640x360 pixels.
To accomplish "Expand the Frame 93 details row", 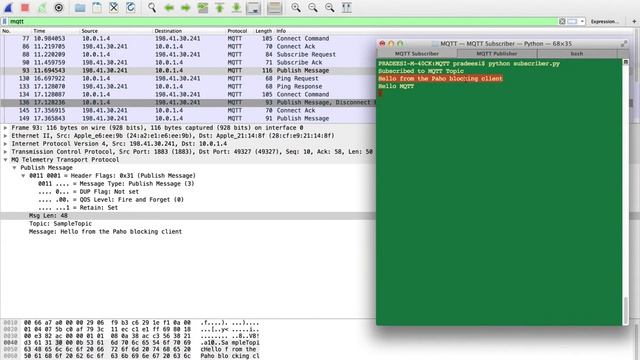I will (5, 128).
